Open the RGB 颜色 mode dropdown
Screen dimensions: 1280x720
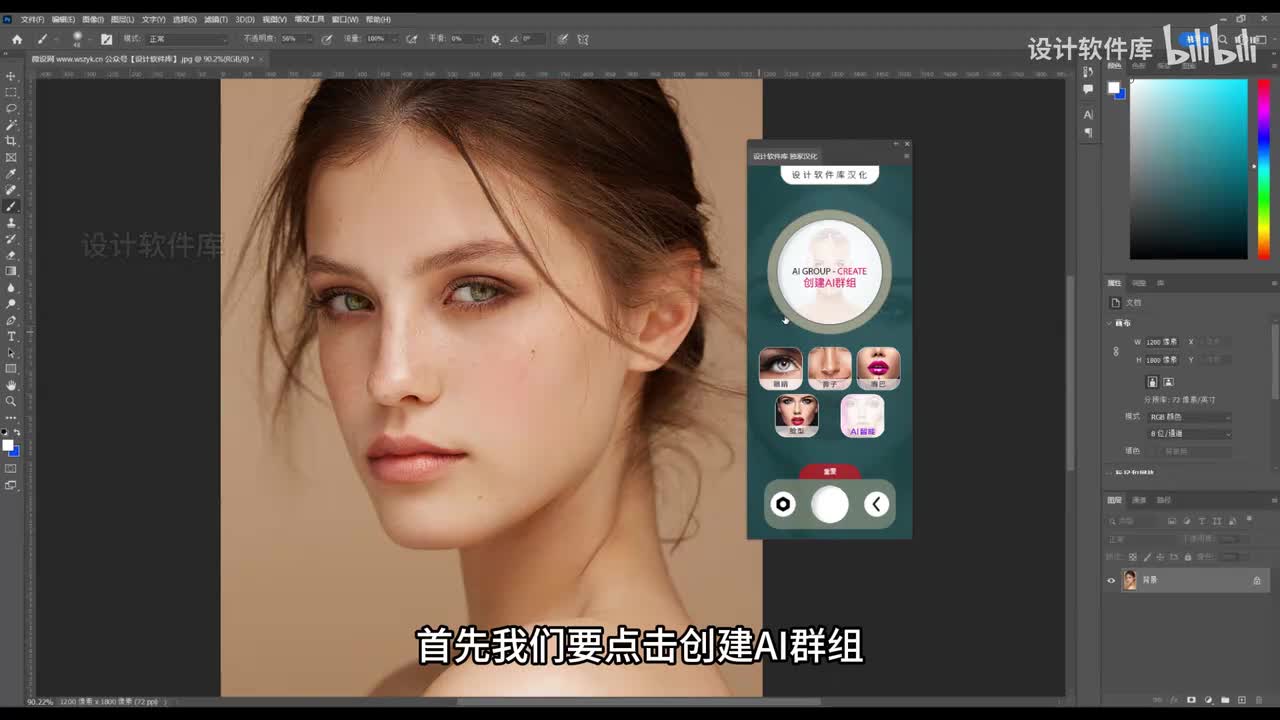pyautogui.click(x=1189, y=417)
